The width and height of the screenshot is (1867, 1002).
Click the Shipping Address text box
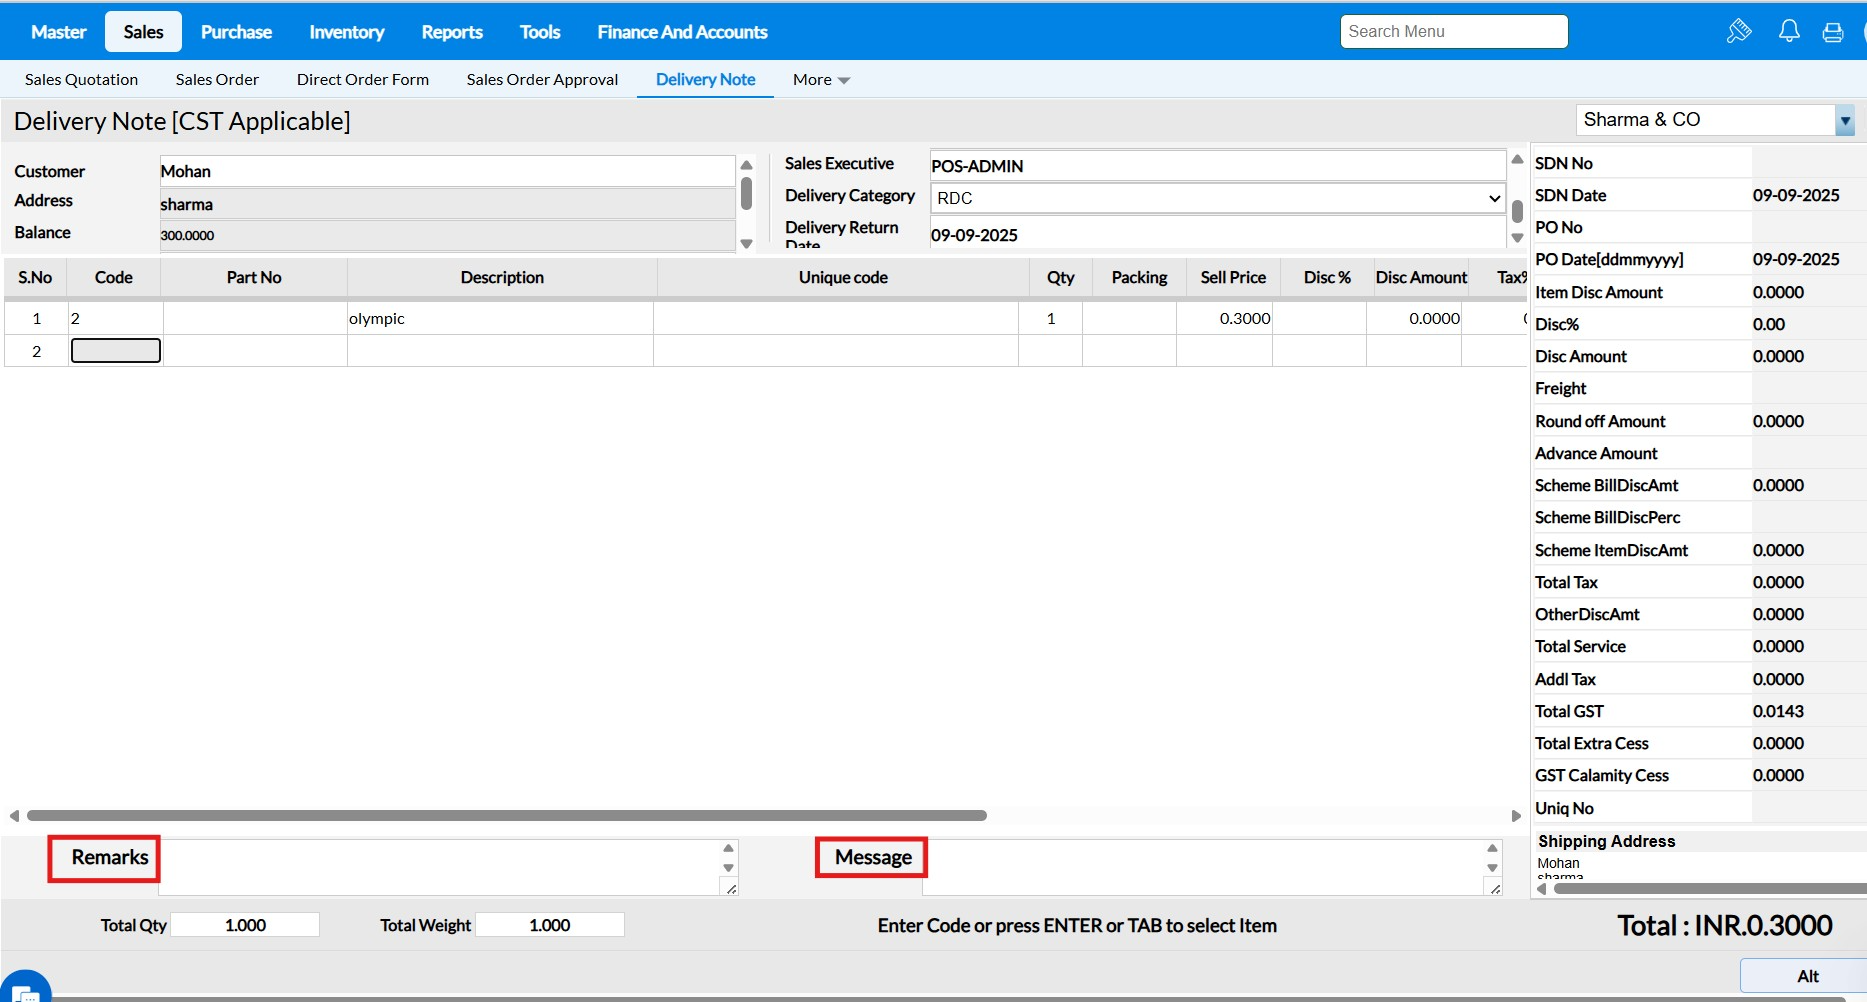pos(1700,866)
